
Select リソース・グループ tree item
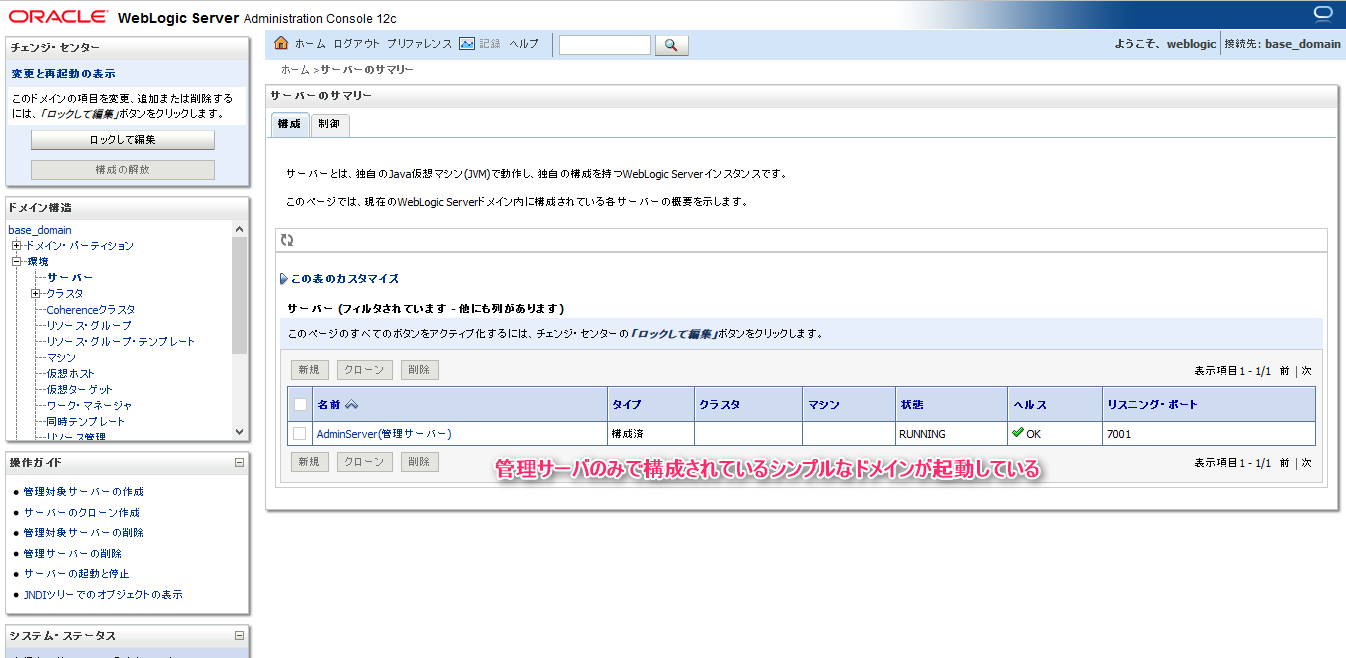[x=89, y=326]
